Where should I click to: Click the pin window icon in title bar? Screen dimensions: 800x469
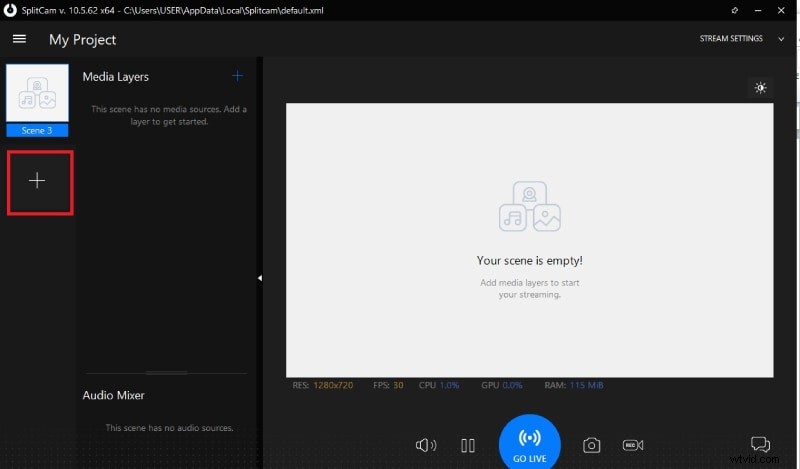(734, 10)
